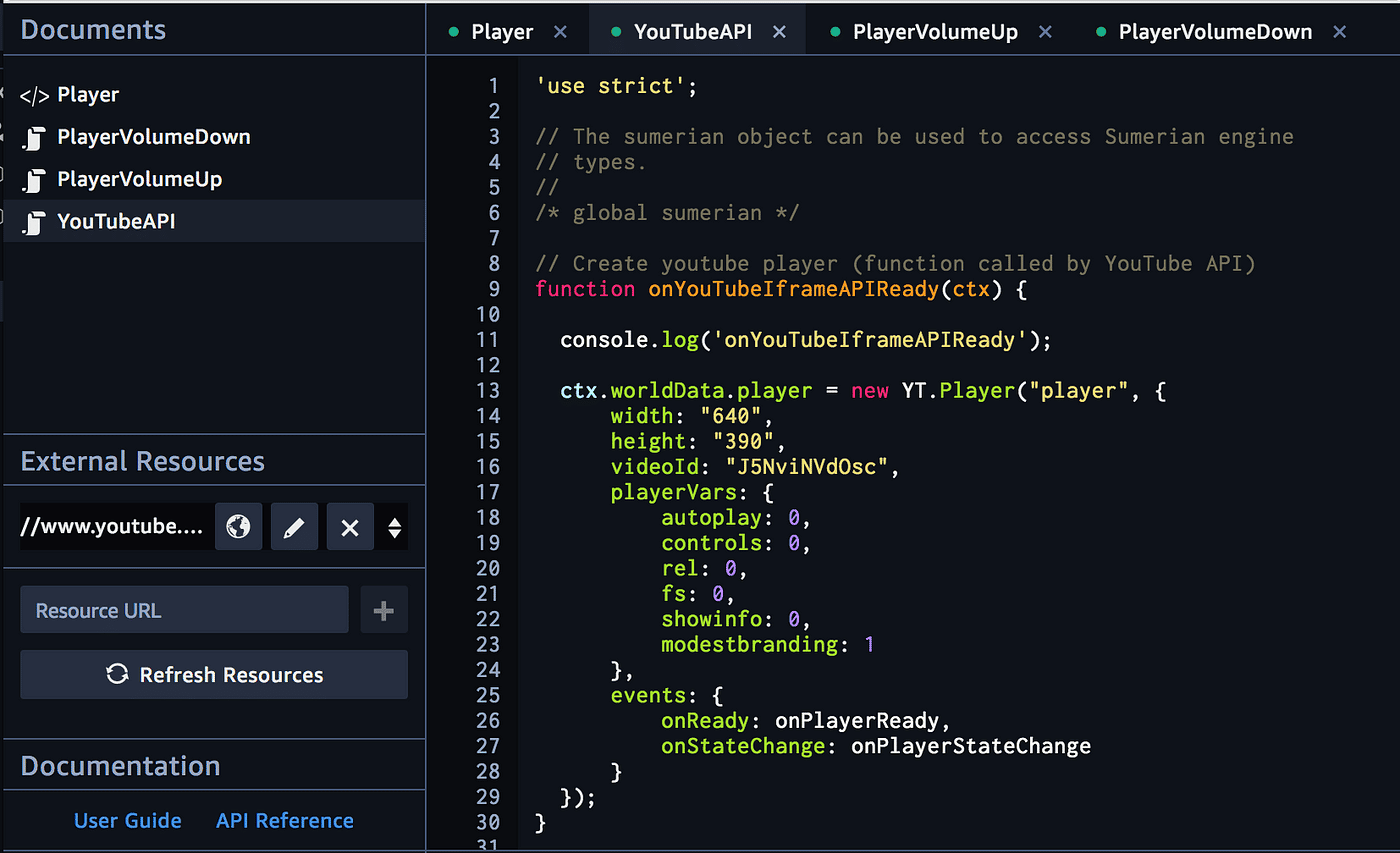Click the code brackets icon beside Player
The height and width of the screenshot is (853, 1400).
pos(34,96)
